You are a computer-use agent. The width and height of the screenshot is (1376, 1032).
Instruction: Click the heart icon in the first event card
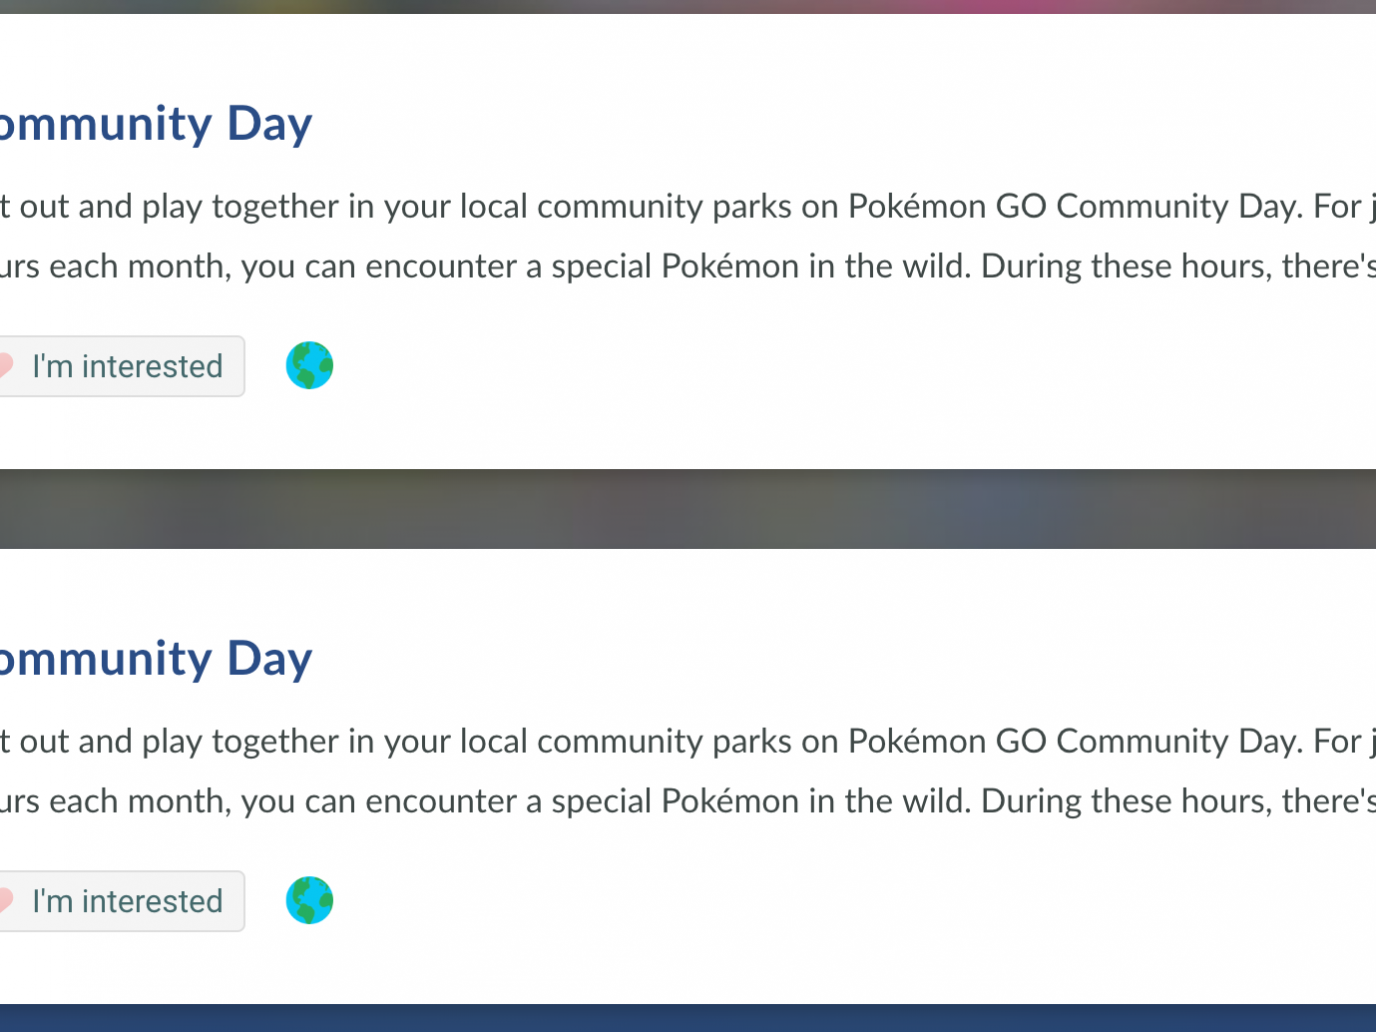[x=5, y=366]
